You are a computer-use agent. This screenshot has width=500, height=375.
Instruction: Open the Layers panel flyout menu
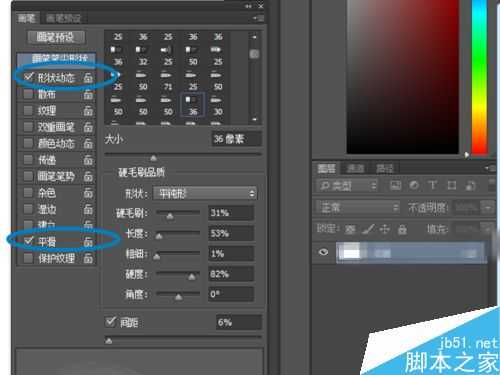(x=491, y=168)
